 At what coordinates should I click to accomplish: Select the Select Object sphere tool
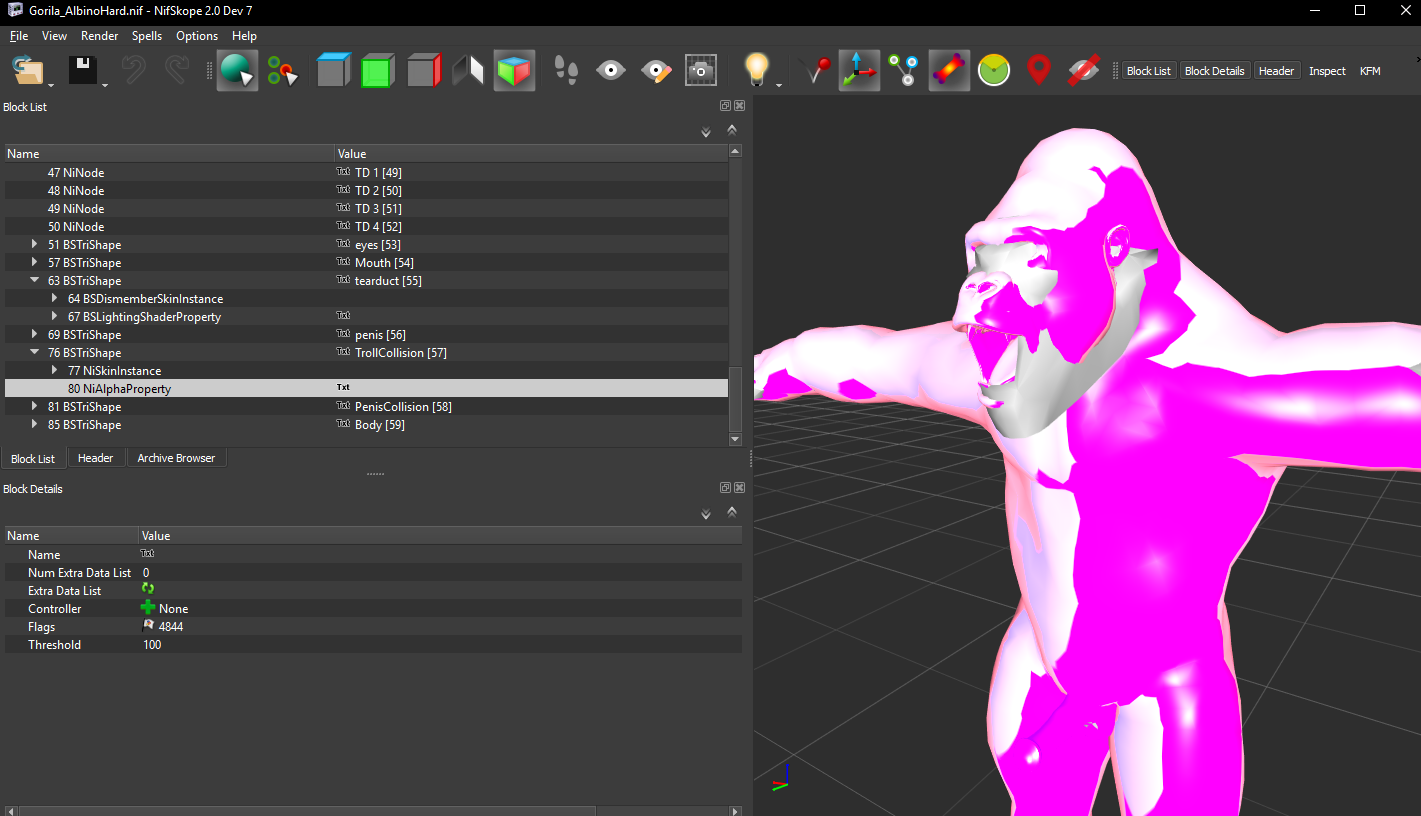pyautogui.click(x=237, y=71)
